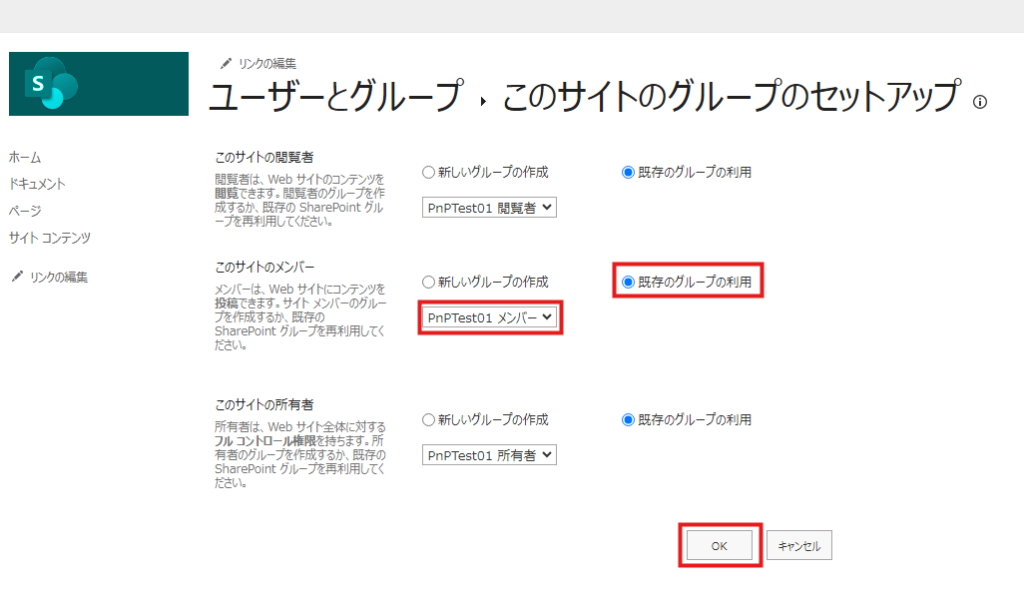Select 新しいグループの作成 for site visitors (閲覧者)
The height and width of the screenshot is (604, 1024).
pyautogui.click(x=428, y=172)
